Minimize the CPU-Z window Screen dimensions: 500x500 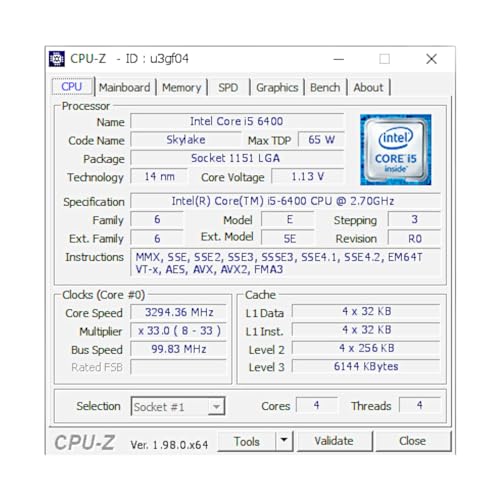coord(339,59)
